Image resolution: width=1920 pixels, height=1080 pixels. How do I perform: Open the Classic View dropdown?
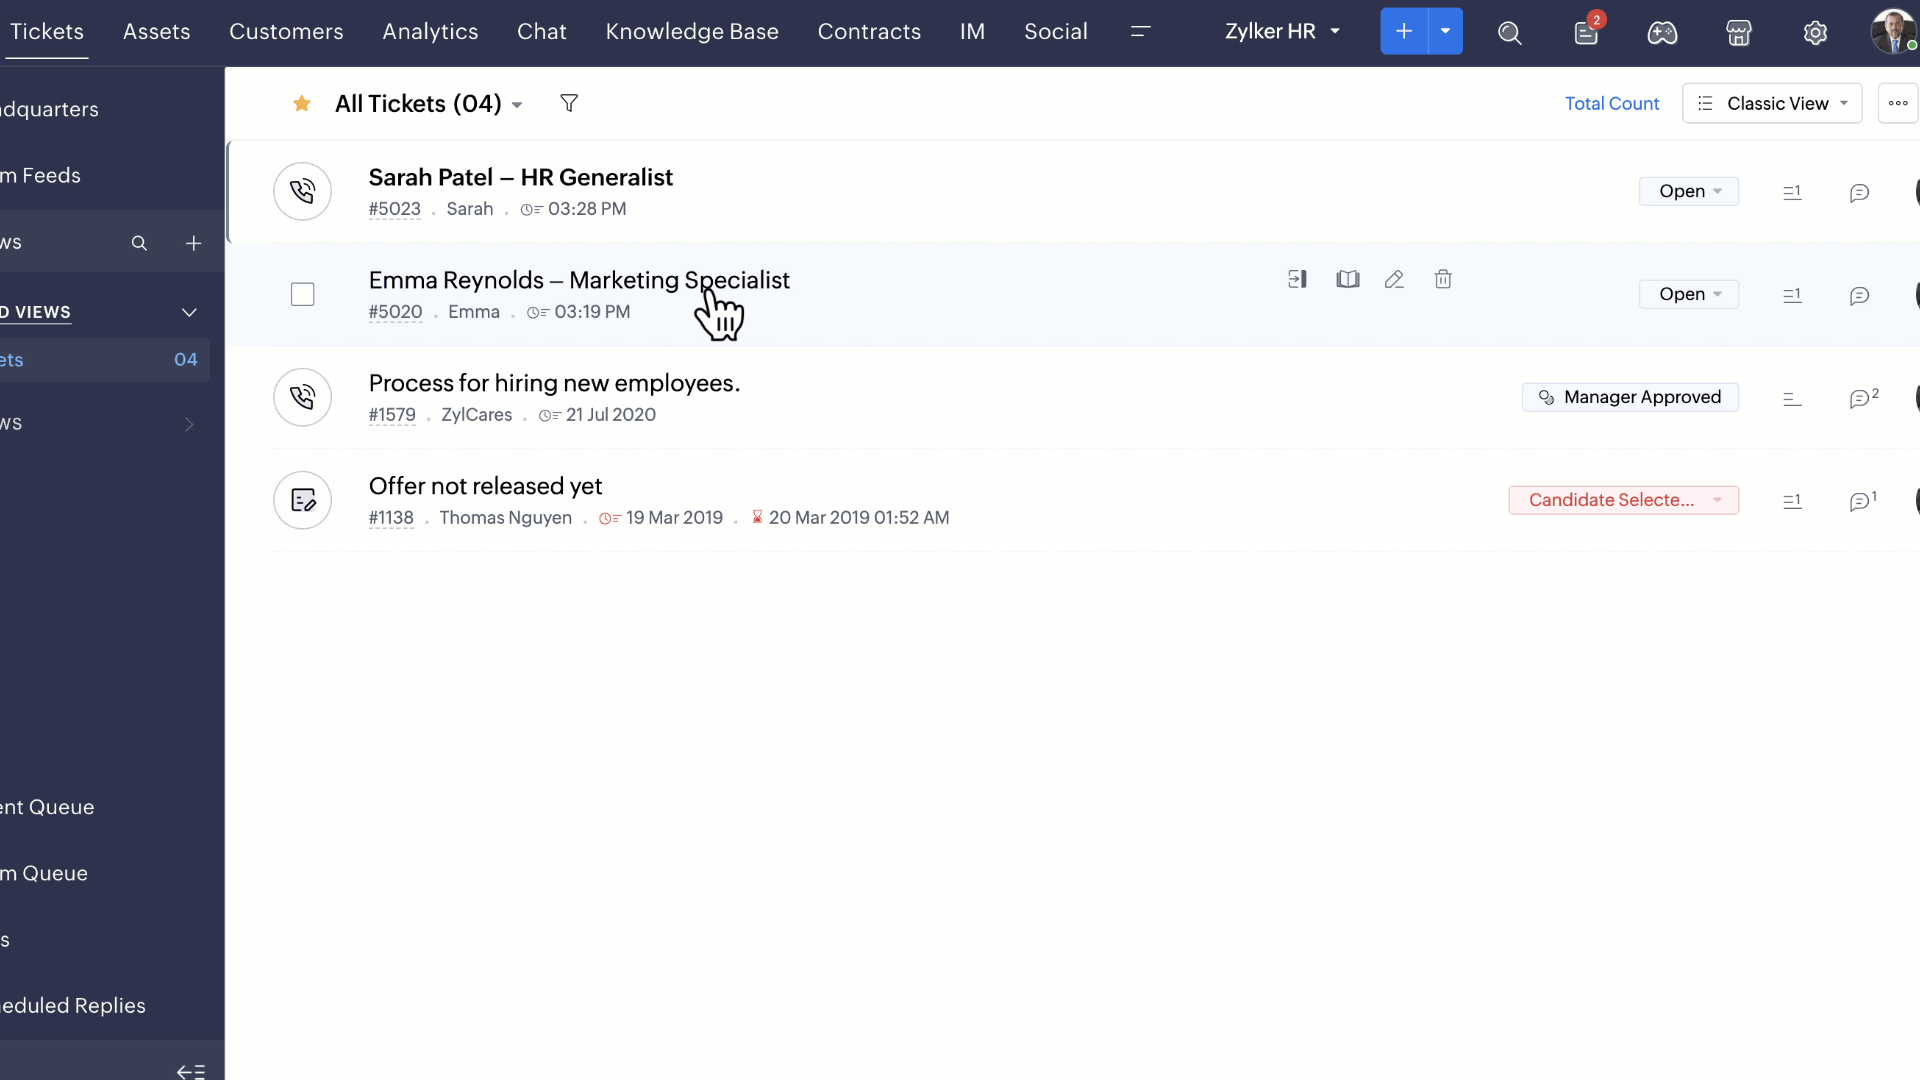tap(1772, 103)
